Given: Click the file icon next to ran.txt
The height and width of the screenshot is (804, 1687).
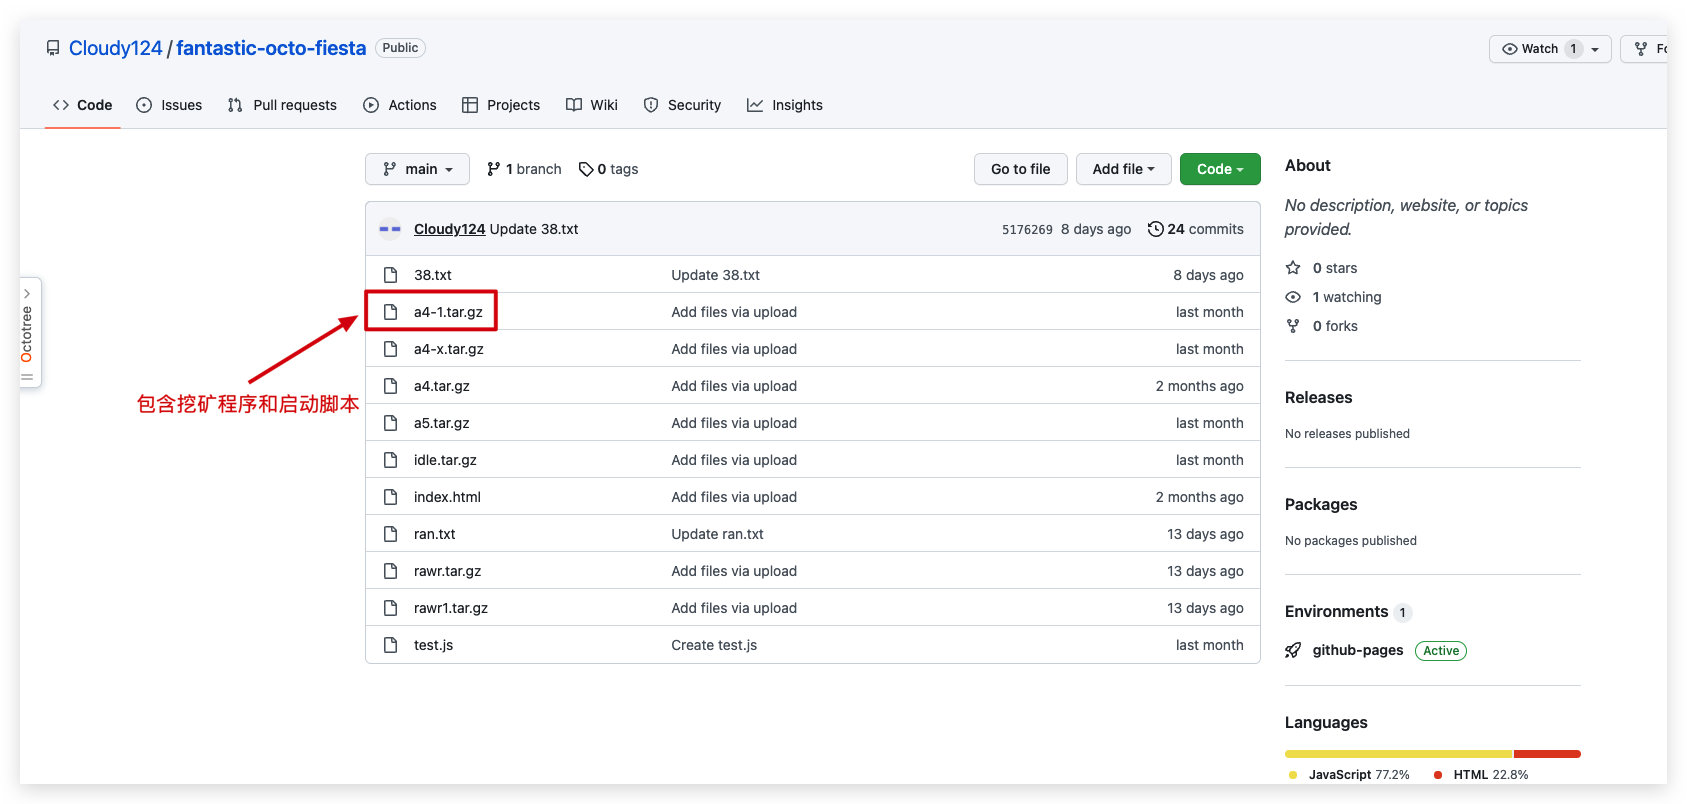Looking at the screenshot, I should tap(391, 534).
